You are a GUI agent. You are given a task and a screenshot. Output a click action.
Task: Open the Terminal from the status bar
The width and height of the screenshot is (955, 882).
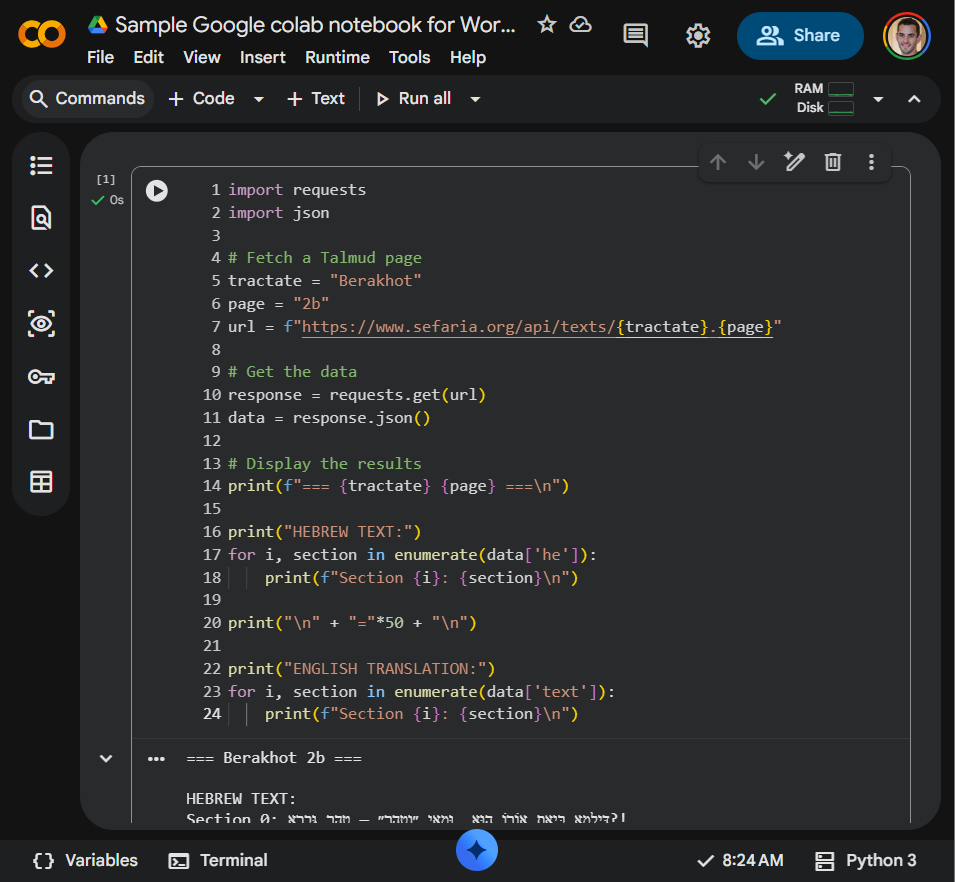pos(218,860)
